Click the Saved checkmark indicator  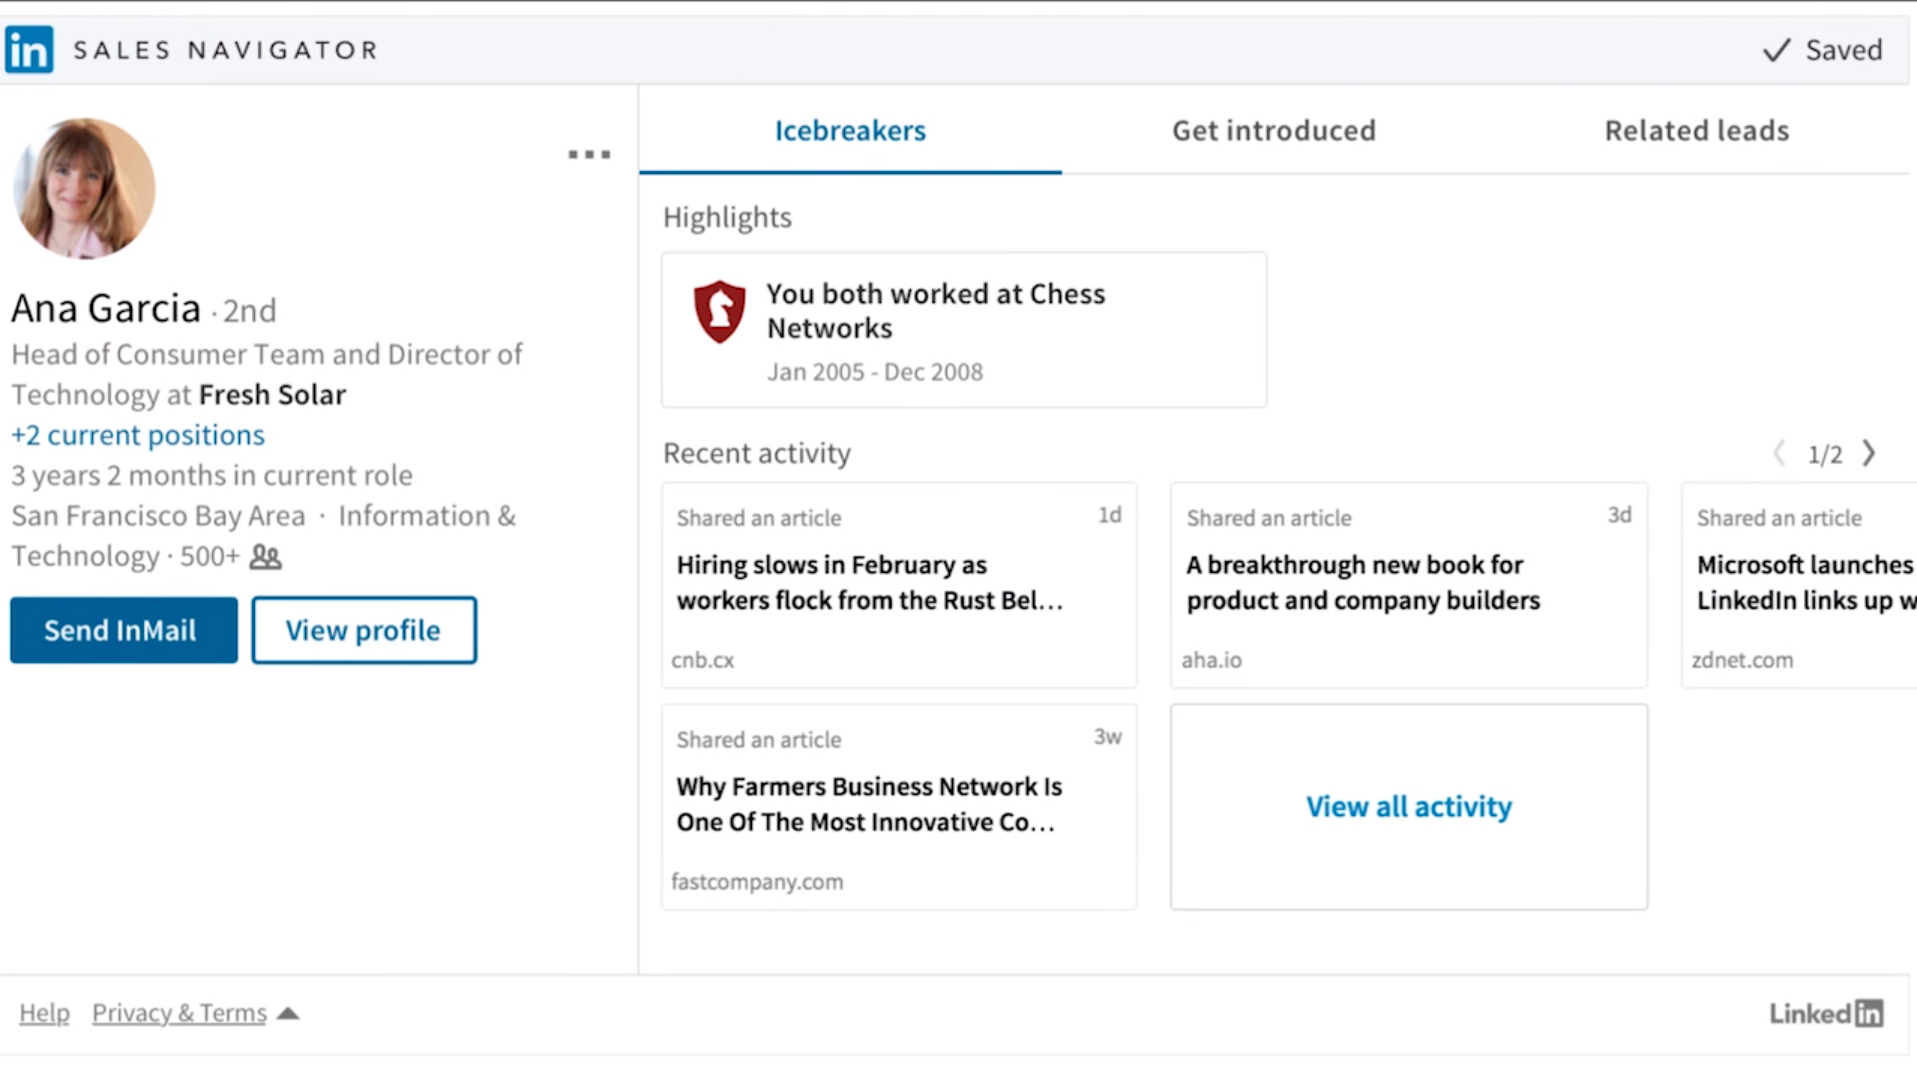click(x=1822, y=50)
